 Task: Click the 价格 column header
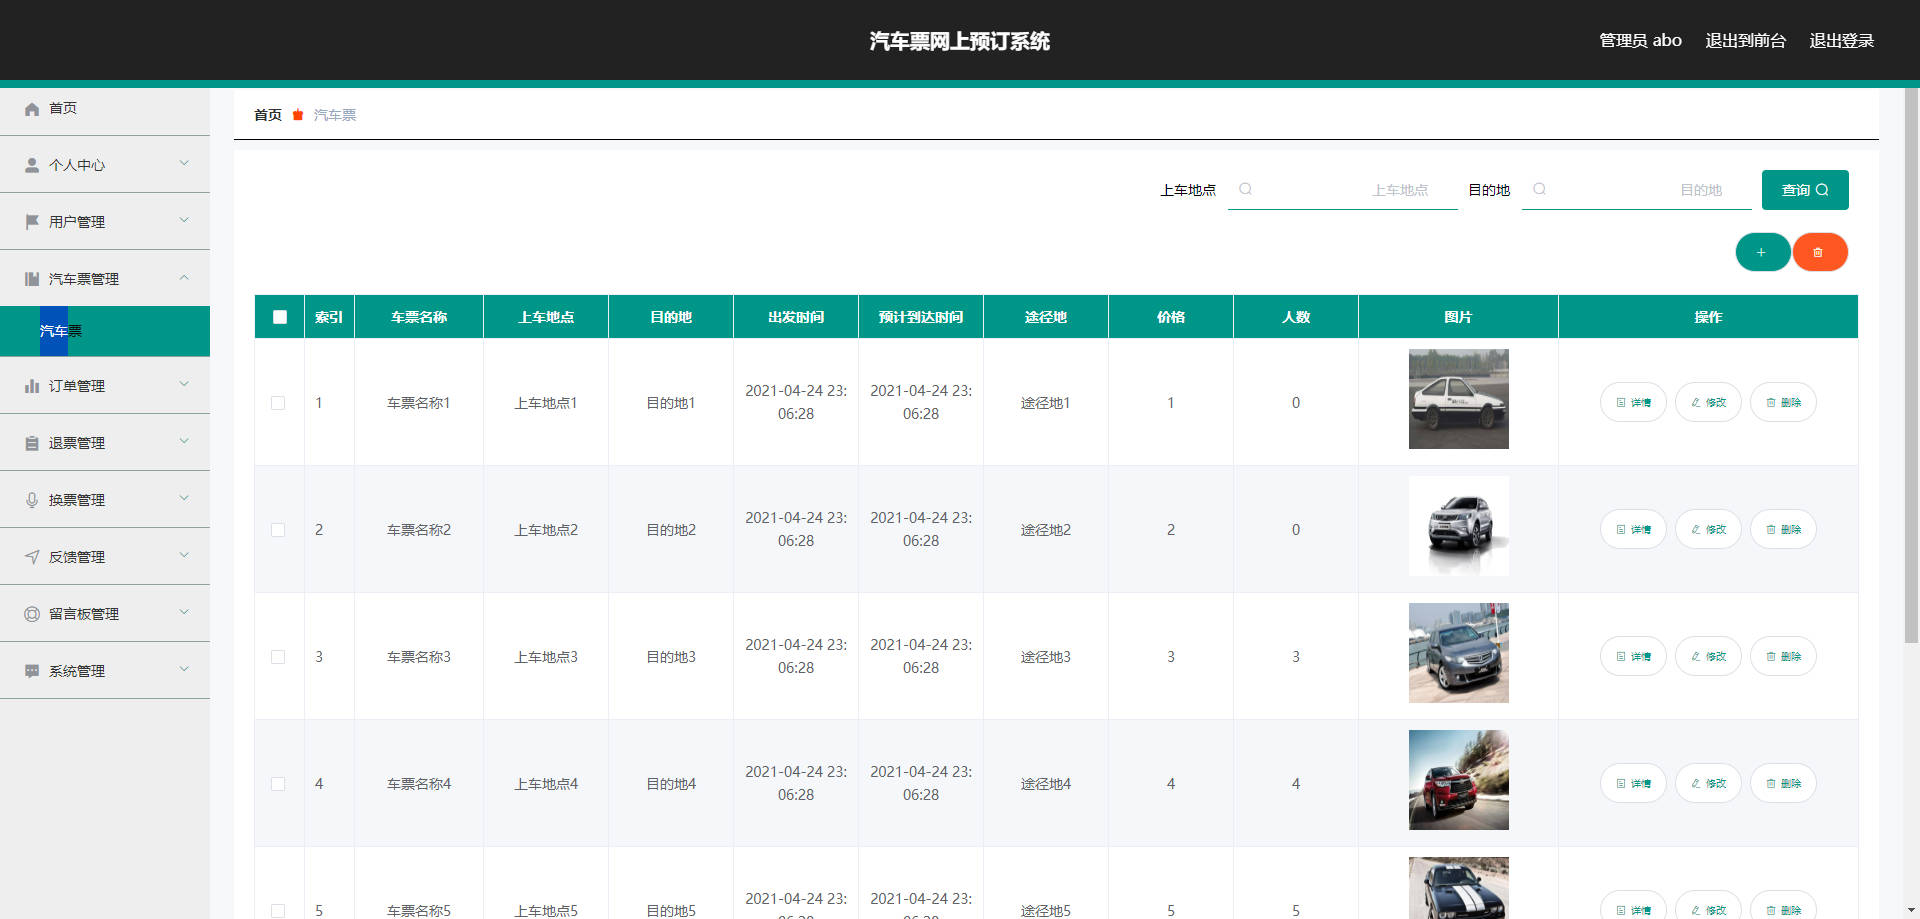coord(1171,317)
